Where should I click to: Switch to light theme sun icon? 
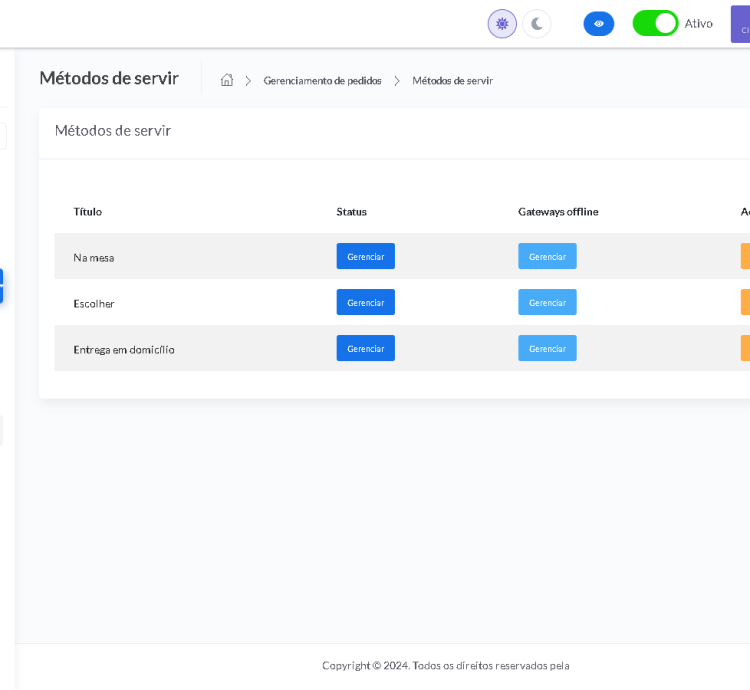502,23
